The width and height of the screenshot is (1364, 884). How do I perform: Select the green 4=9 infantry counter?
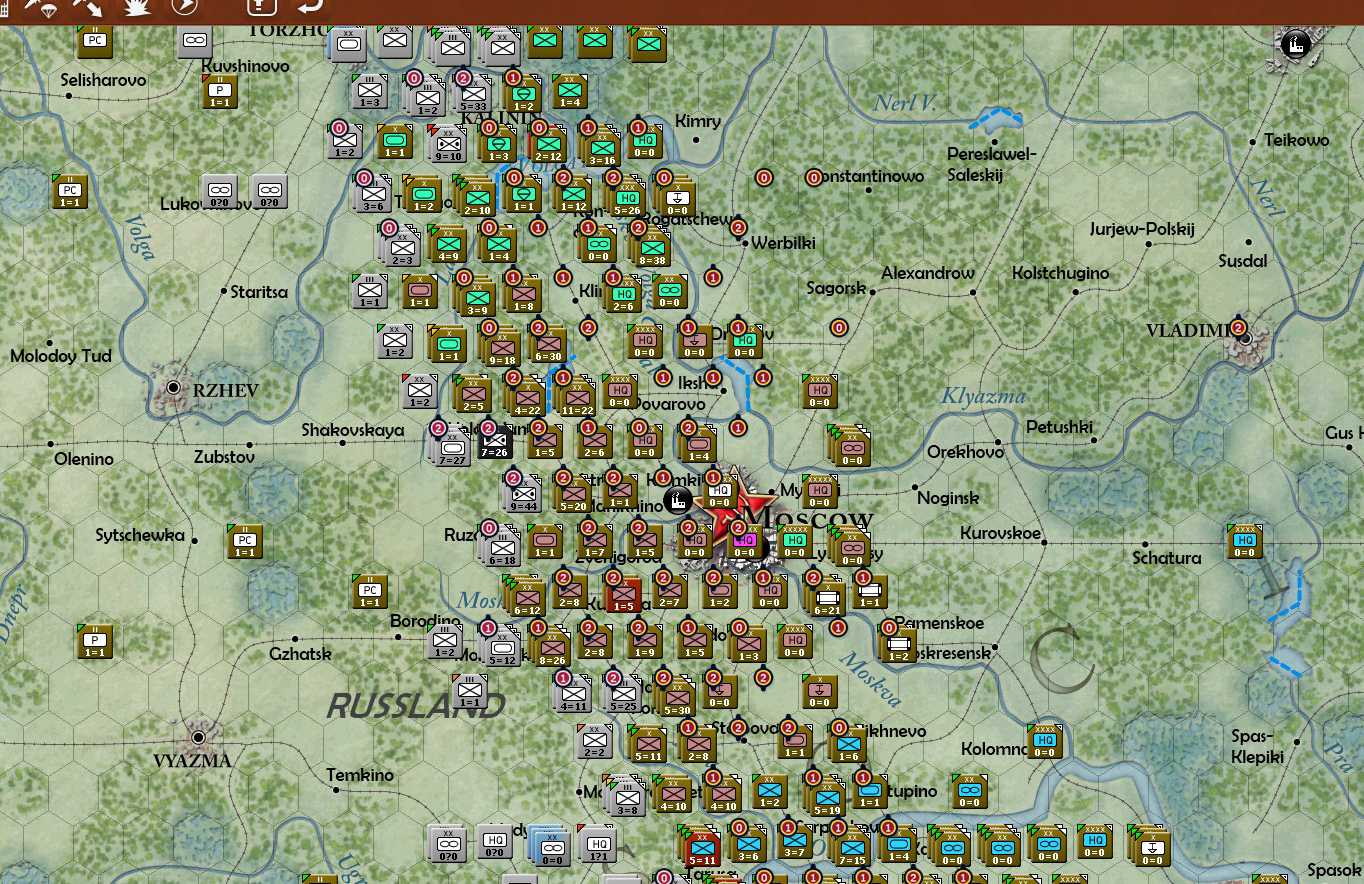pyautogui.click(x=446, y=243)
